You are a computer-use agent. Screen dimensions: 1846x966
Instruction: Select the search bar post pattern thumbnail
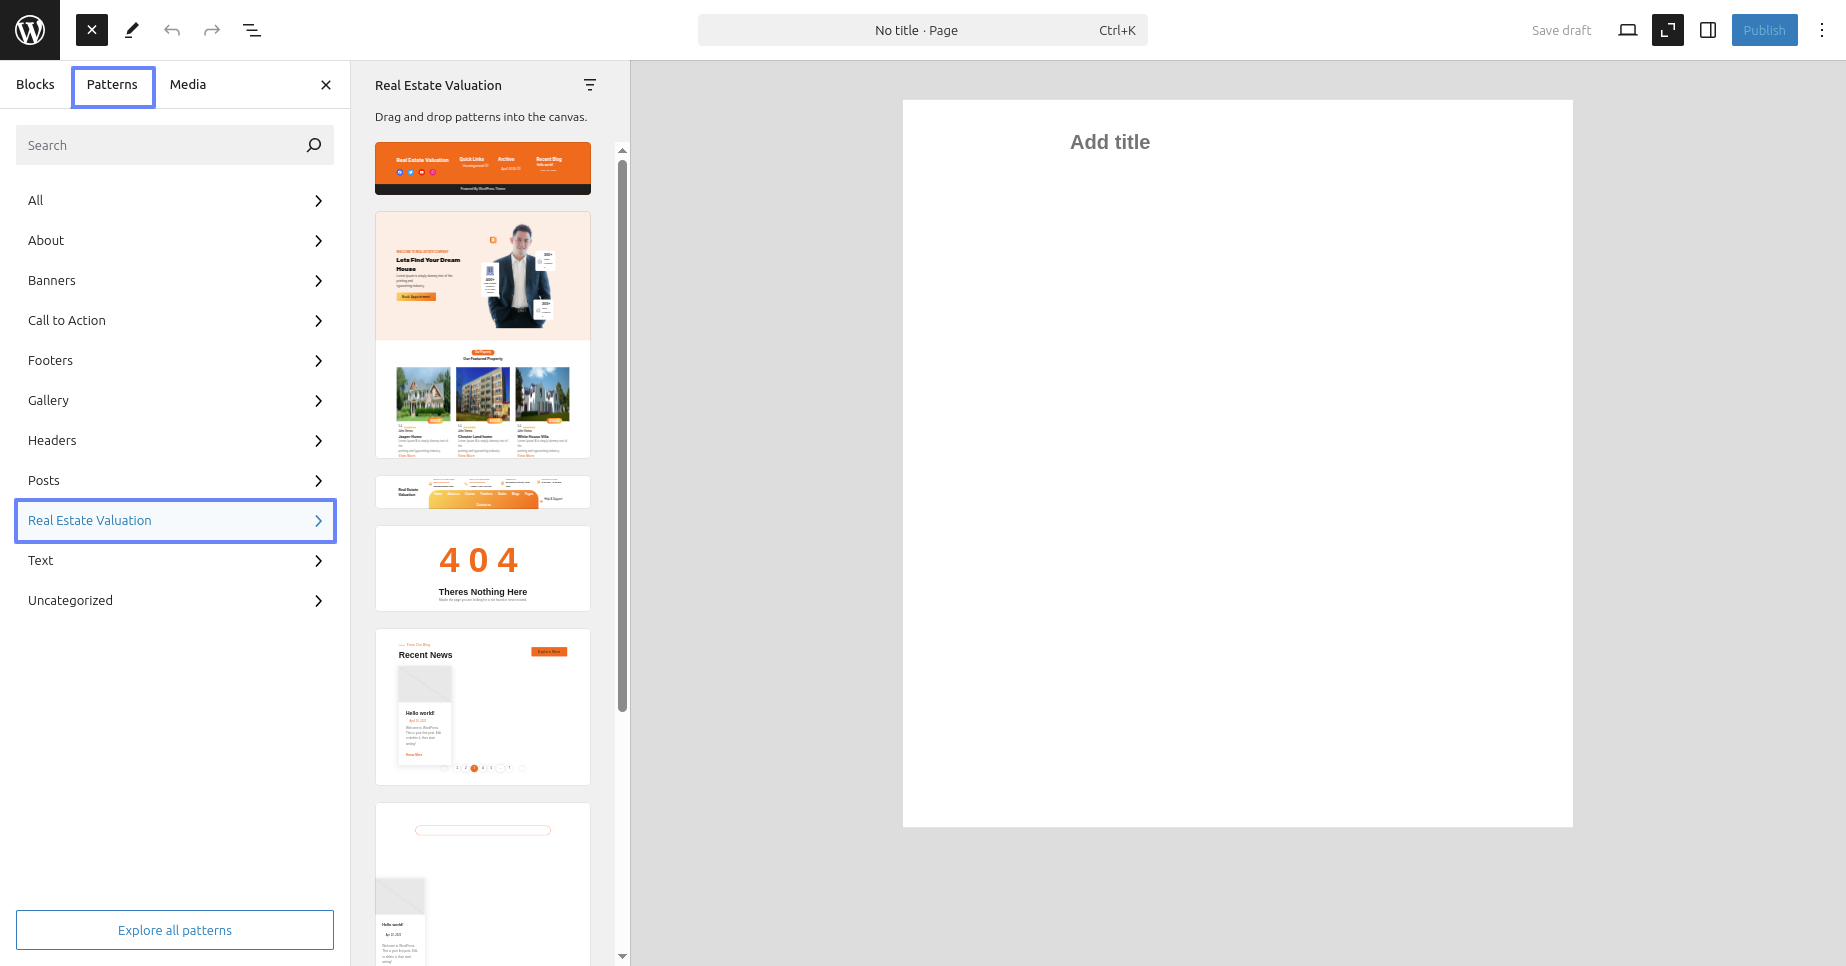[x=483, y=884]
